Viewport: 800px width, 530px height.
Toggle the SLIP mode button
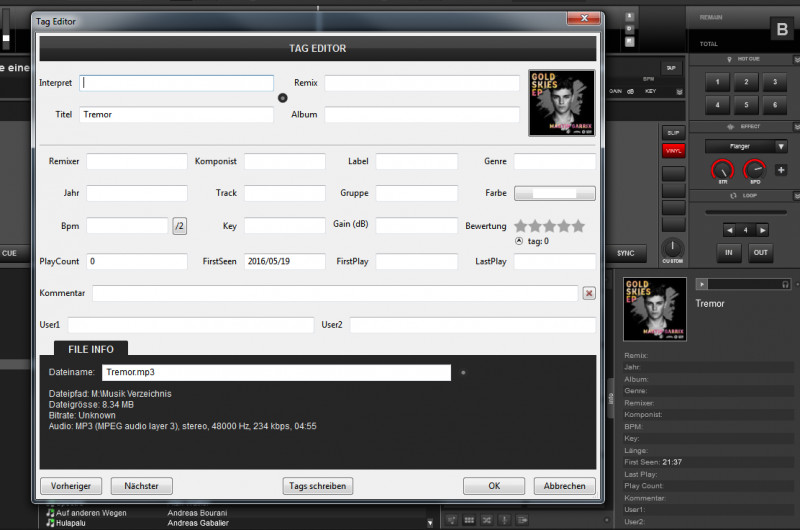tap(673, 132)
